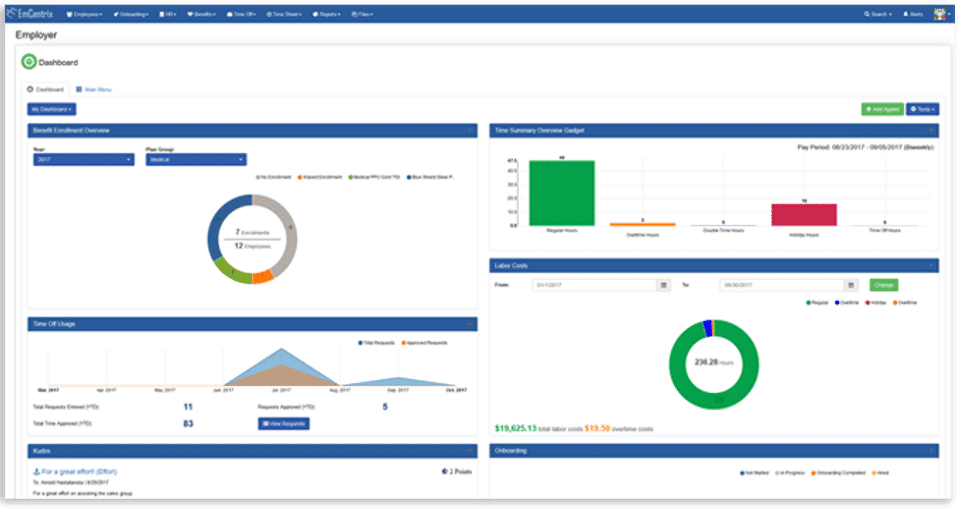Open Time Summary Overview Gadget options
This screenshot has width=960, height=525.
931,130
